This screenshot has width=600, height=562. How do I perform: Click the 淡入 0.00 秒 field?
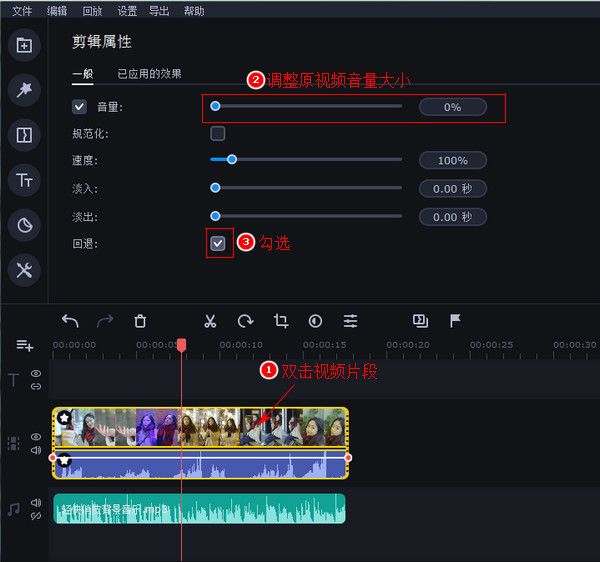click(x=453, y=189)
